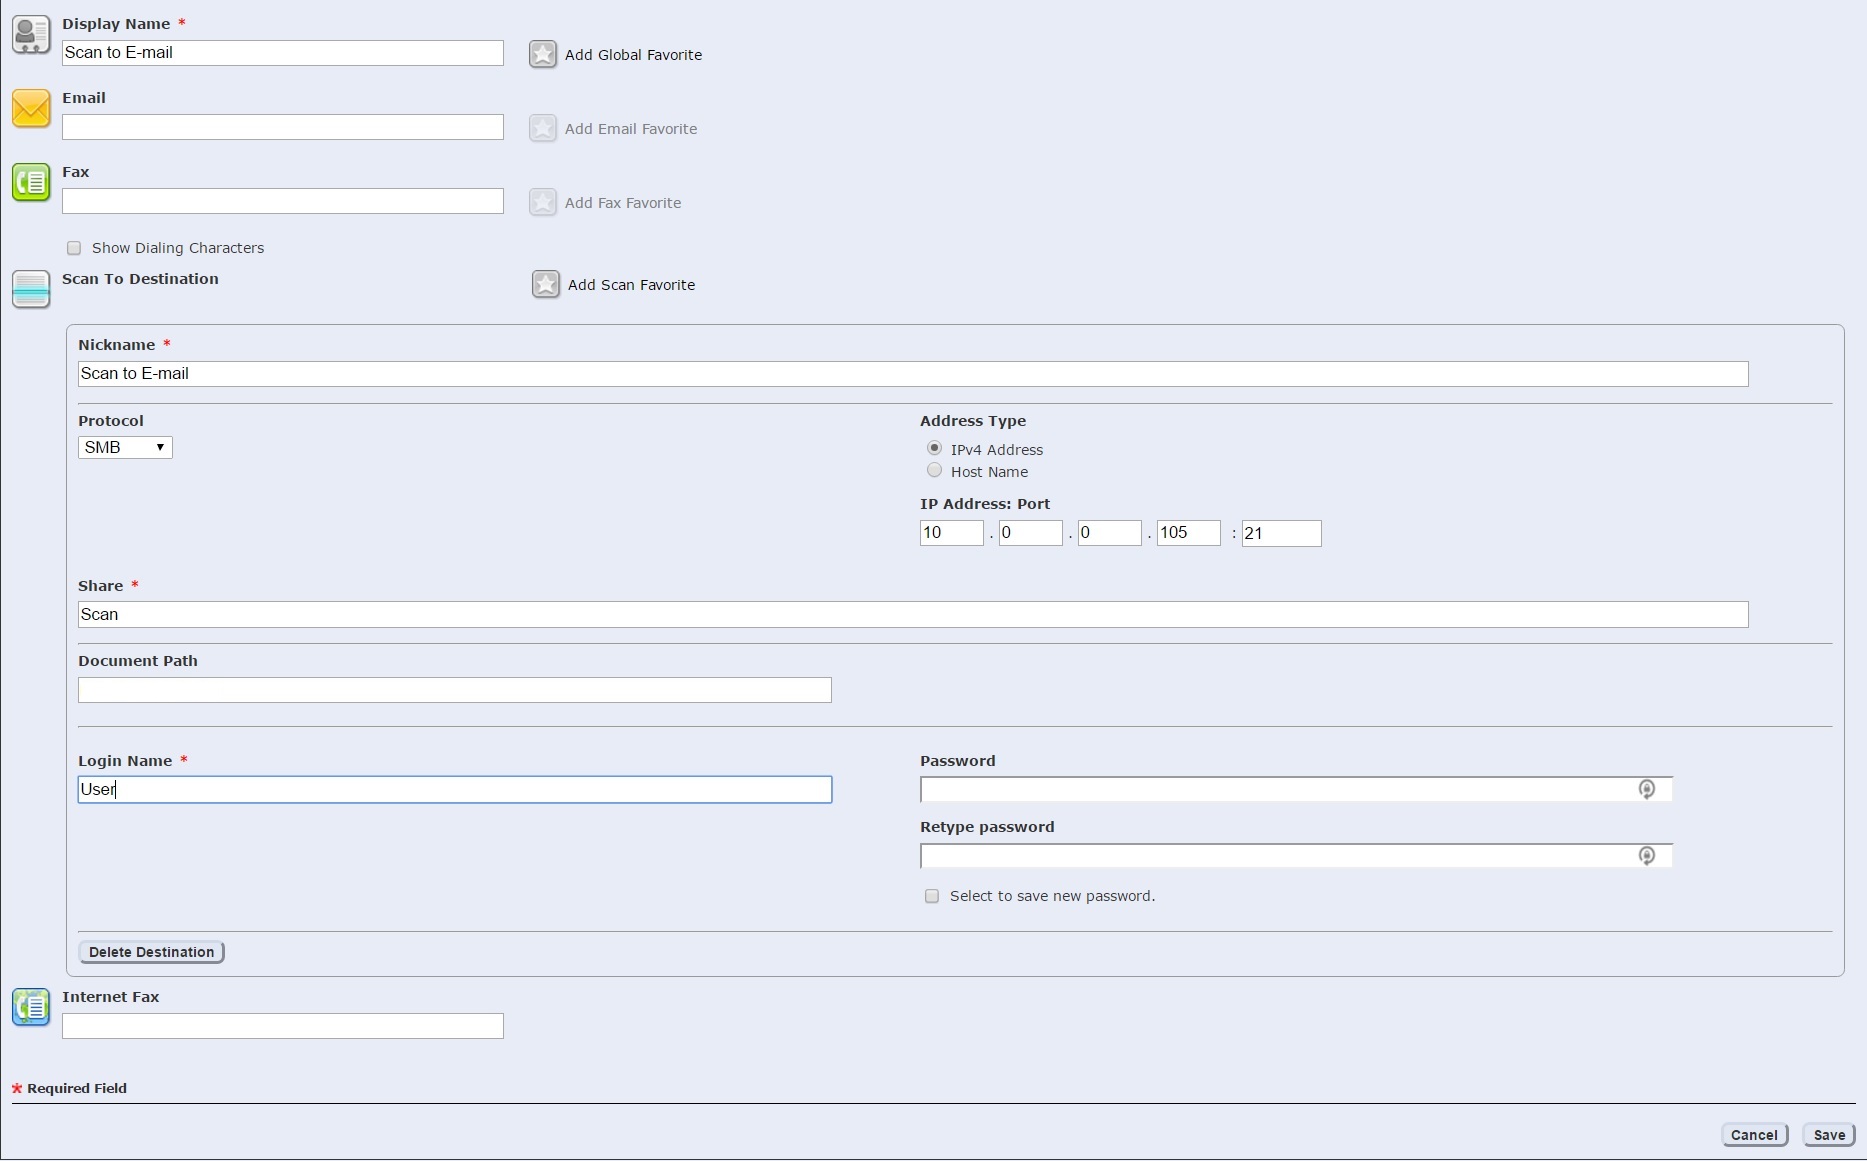Focus the Document Path input field
Image resolution: width=1867 pixels, height=1161 pixels.
[454, 690]
